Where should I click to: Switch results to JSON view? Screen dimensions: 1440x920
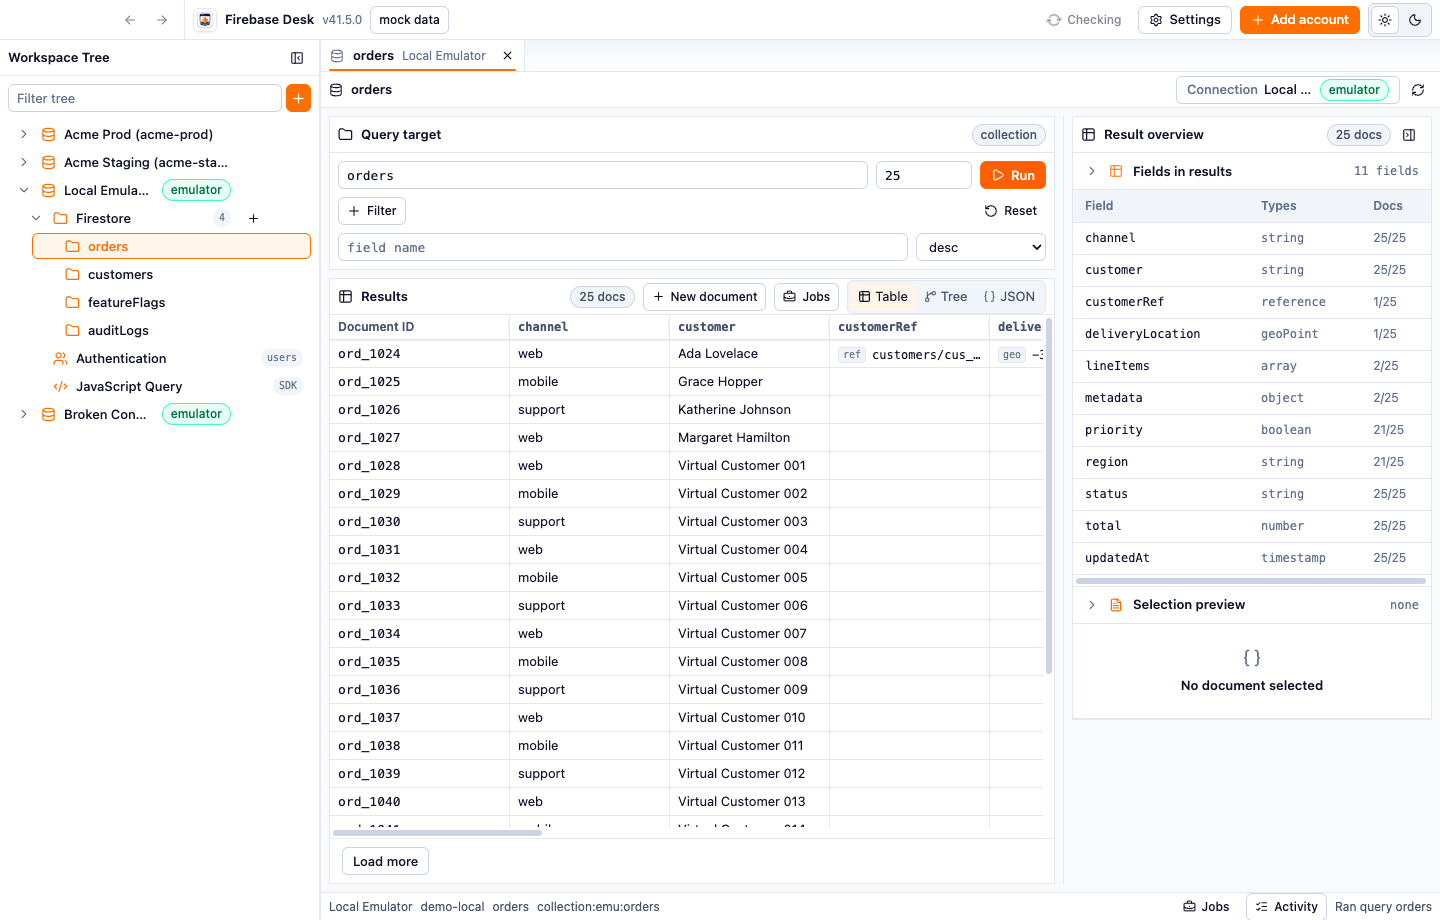click(1009, 297)
